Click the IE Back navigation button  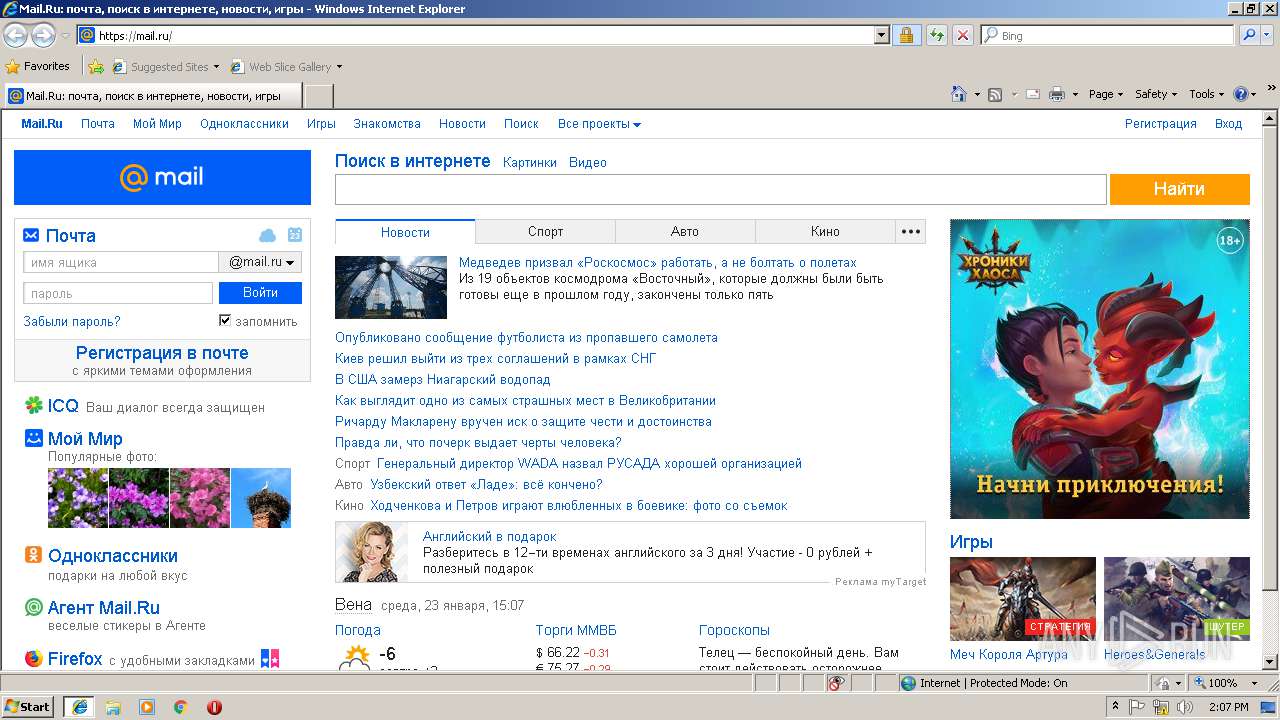16,36
